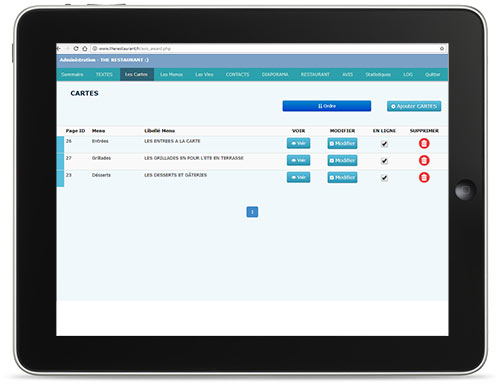Delete the Grillades card with trash icon
The height and width of the screenshot is (383, 500).
point(424,160)
